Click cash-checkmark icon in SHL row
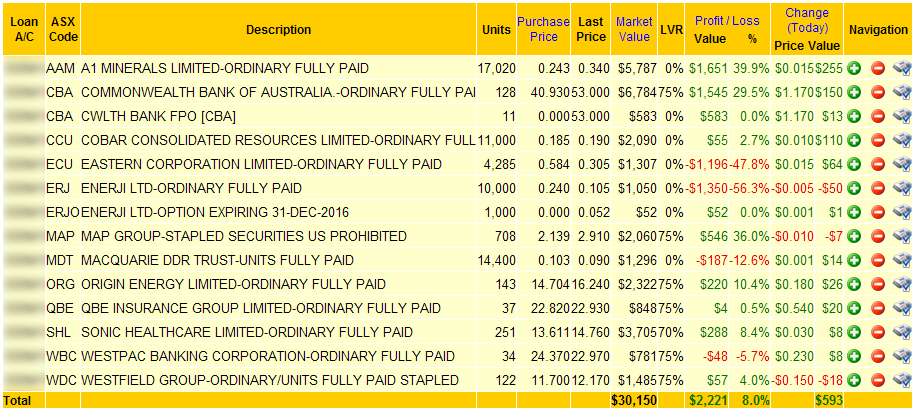Screen dimensions: 915x411 click(902, 332)
